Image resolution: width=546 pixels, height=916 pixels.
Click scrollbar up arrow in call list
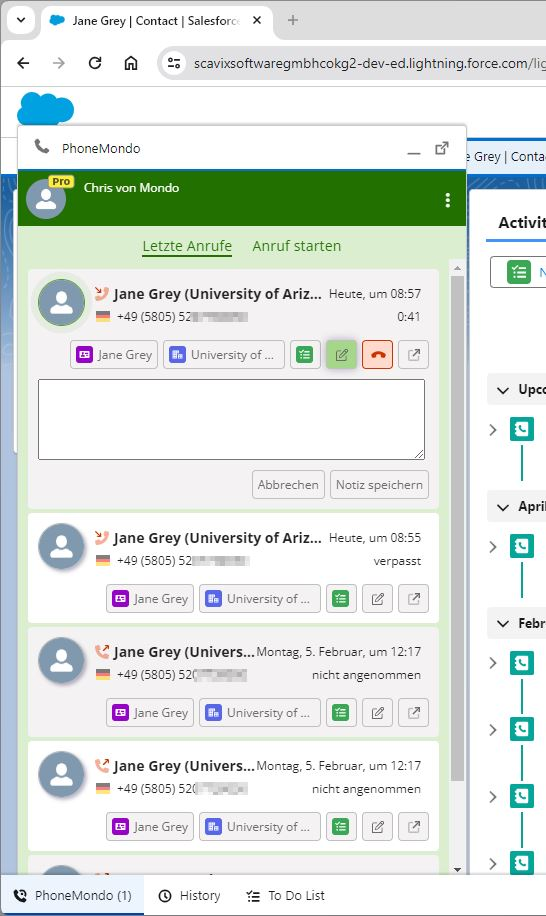click(457, 268)
